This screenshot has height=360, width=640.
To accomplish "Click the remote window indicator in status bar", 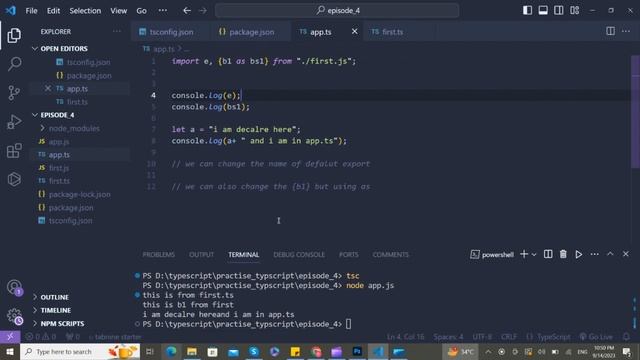I will point(10,337).
